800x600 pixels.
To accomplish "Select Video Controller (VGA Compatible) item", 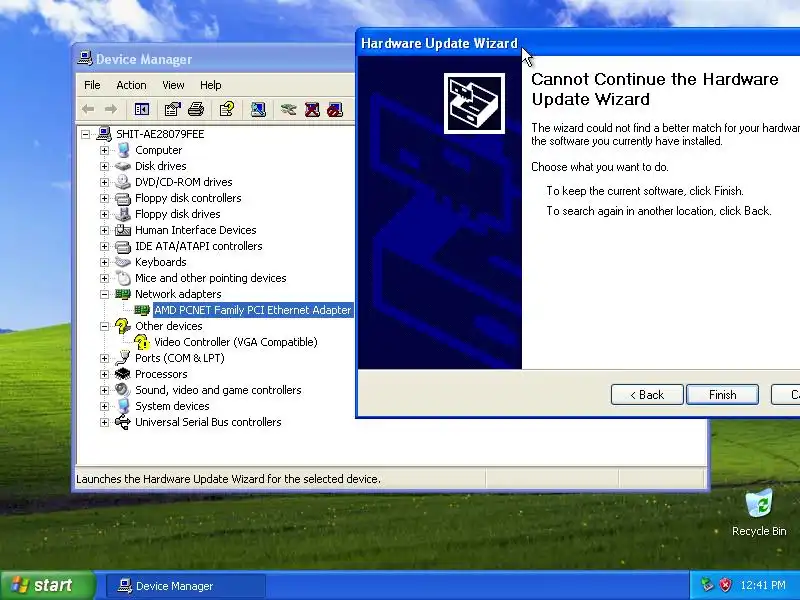I will [x=236, y=342].
